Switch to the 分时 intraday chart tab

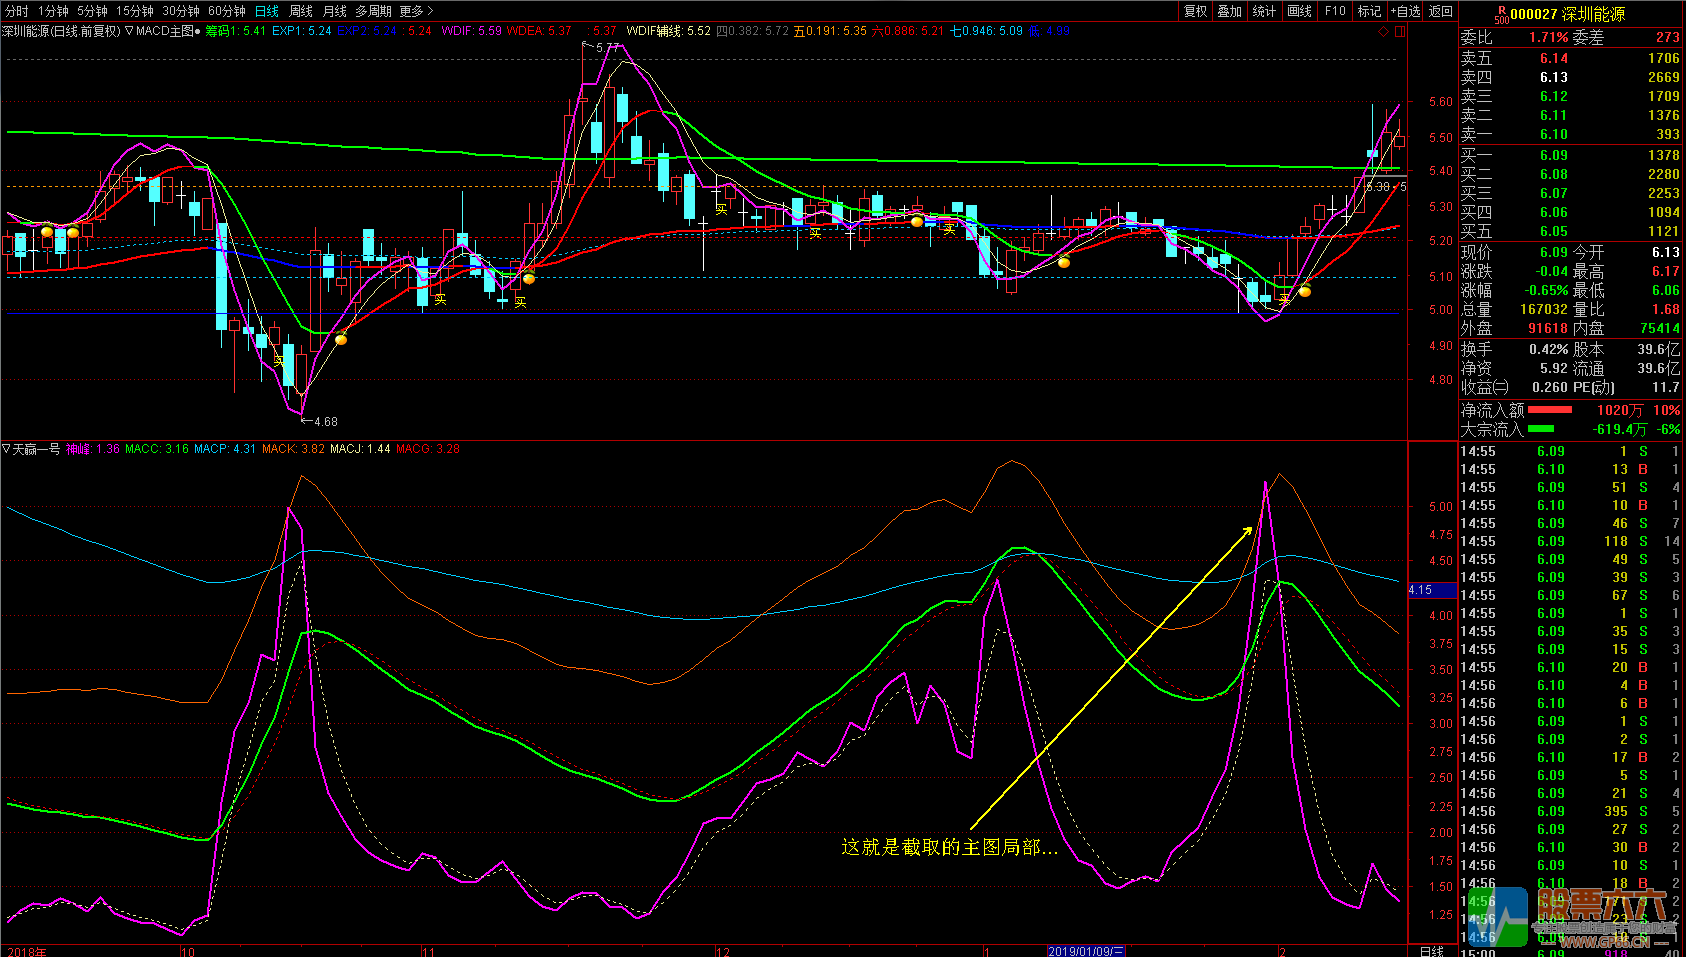[17, 11]
